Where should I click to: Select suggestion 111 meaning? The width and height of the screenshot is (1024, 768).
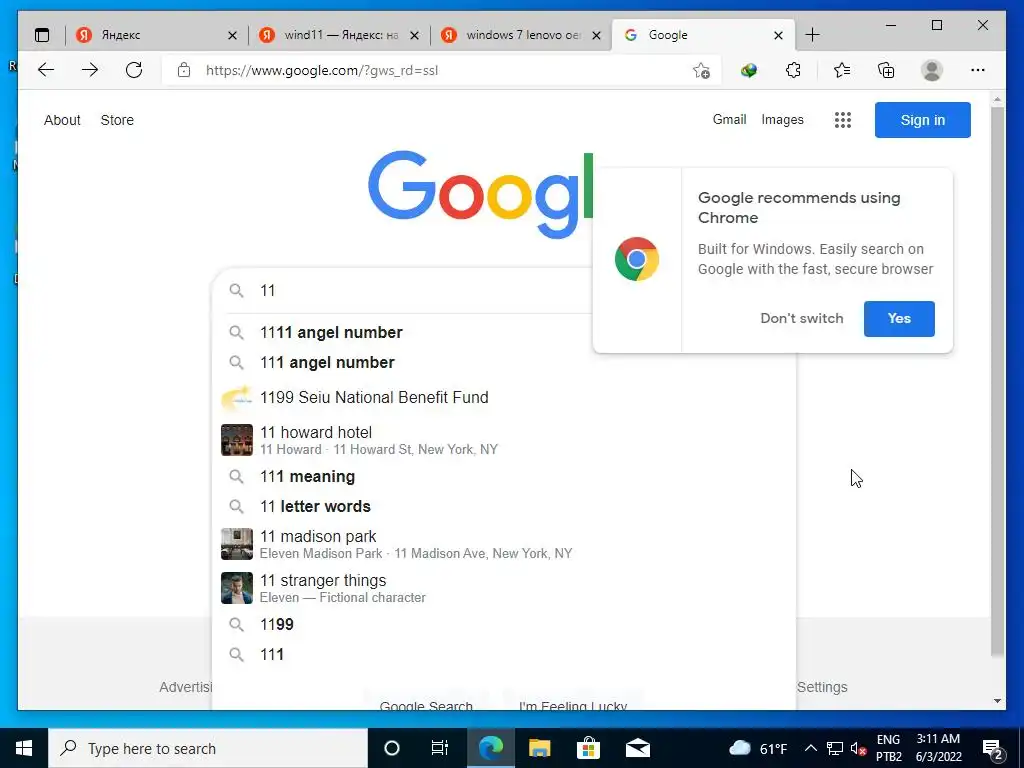[x=504, y=477]
